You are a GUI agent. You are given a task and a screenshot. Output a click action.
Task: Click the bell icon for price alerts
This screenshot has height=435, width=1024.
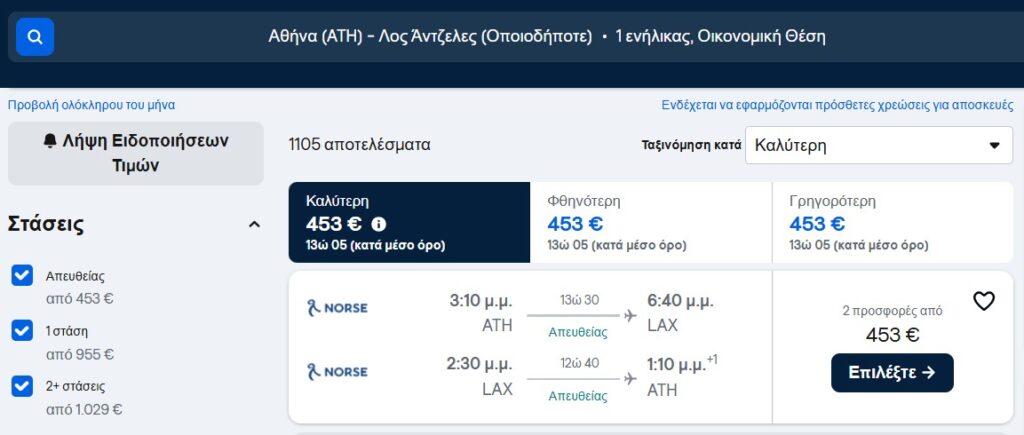(x=50, y=141)
